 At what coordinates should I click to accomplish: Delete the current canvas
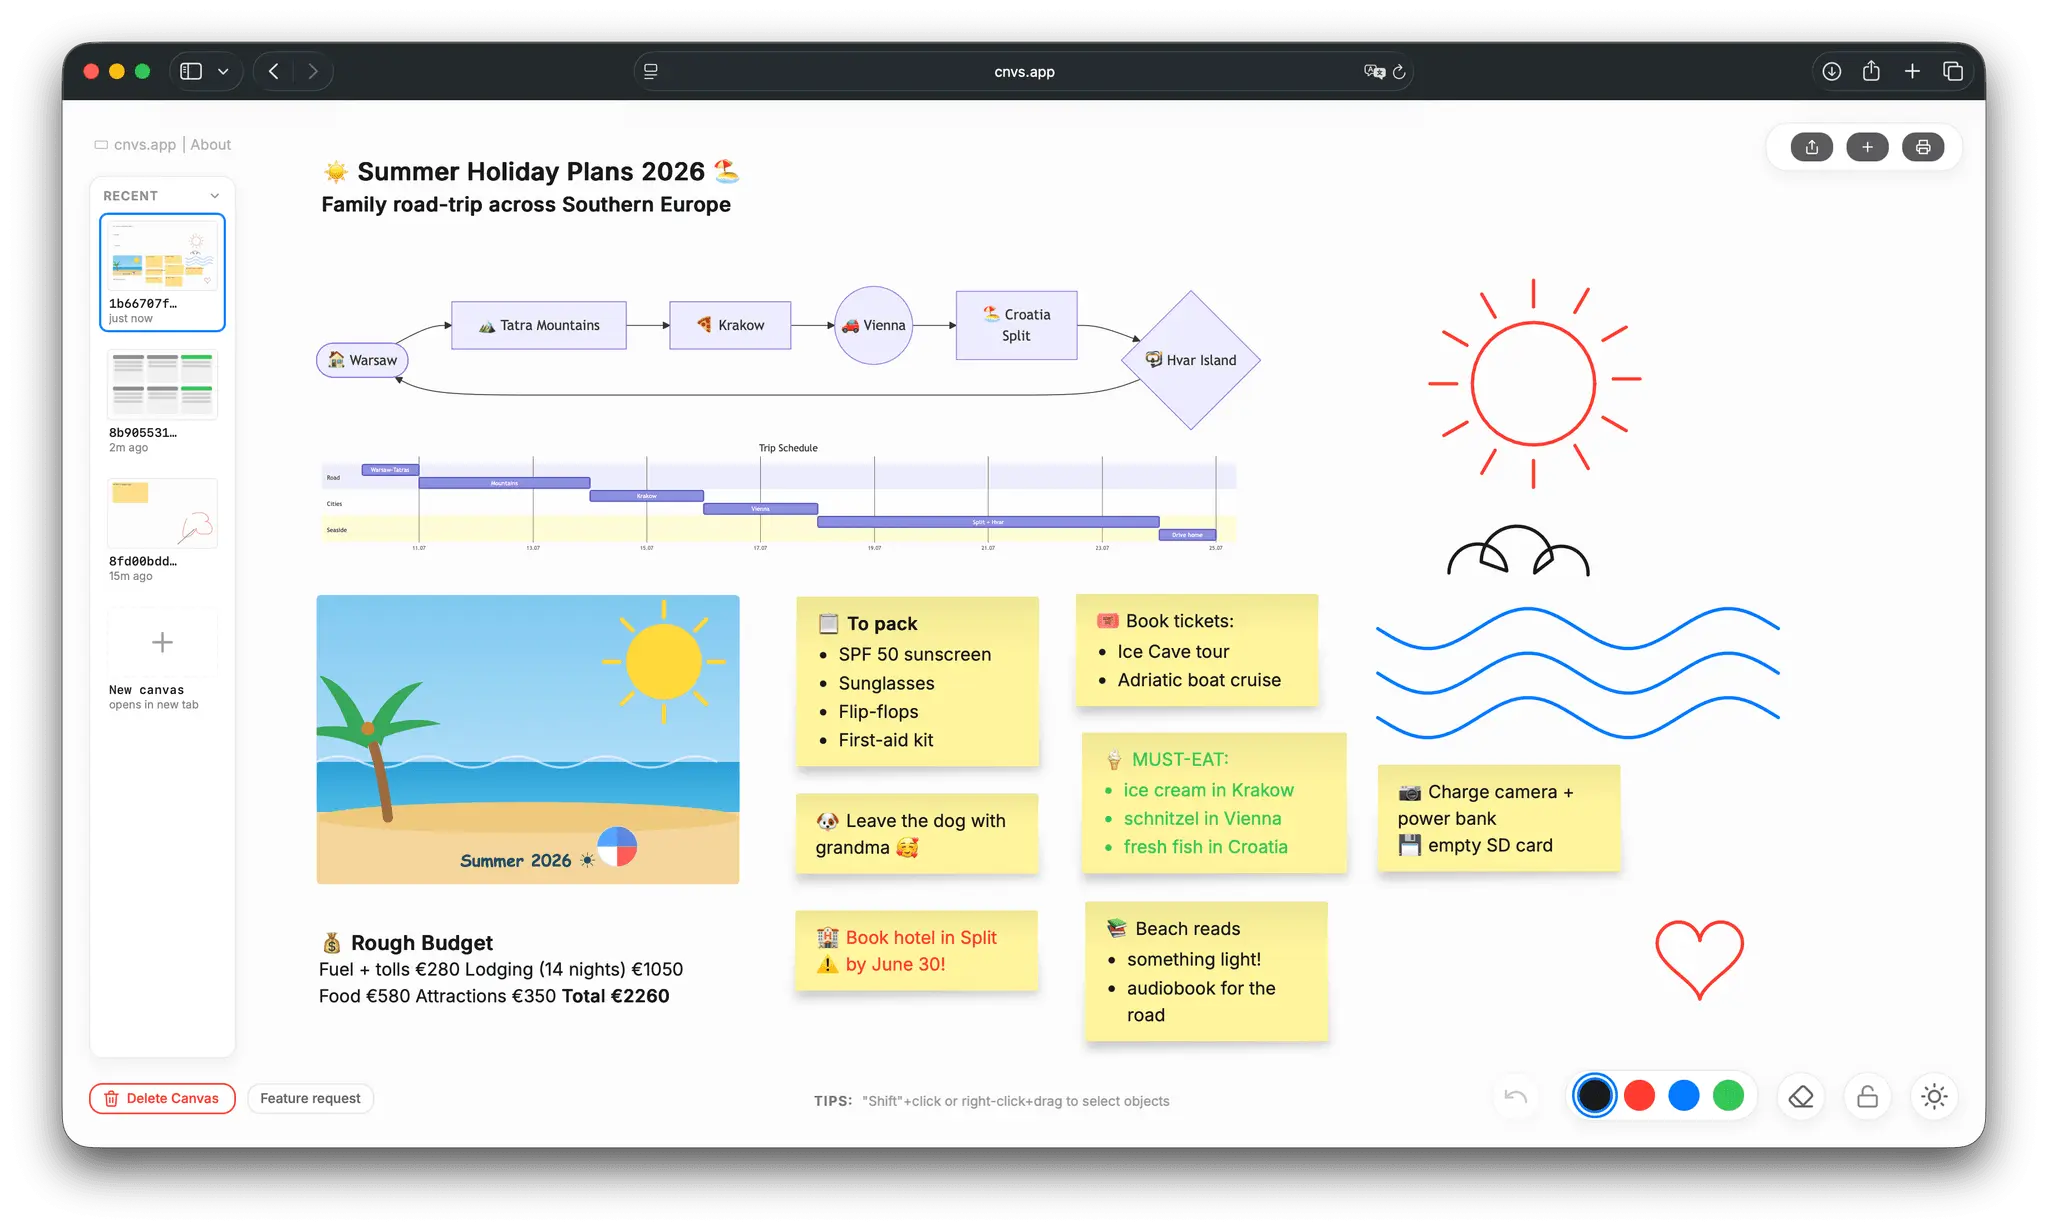point(162,1098)
